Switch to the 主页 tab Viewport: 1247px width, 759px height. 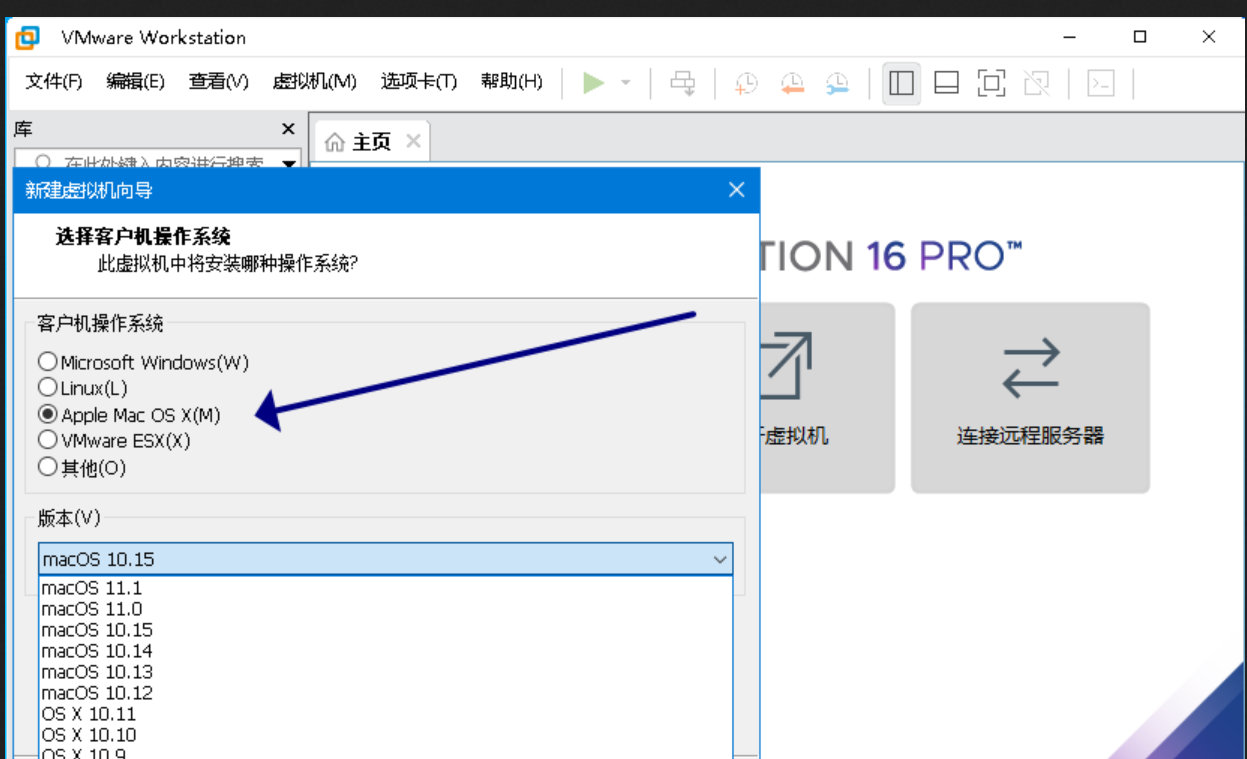click(371, 142)
